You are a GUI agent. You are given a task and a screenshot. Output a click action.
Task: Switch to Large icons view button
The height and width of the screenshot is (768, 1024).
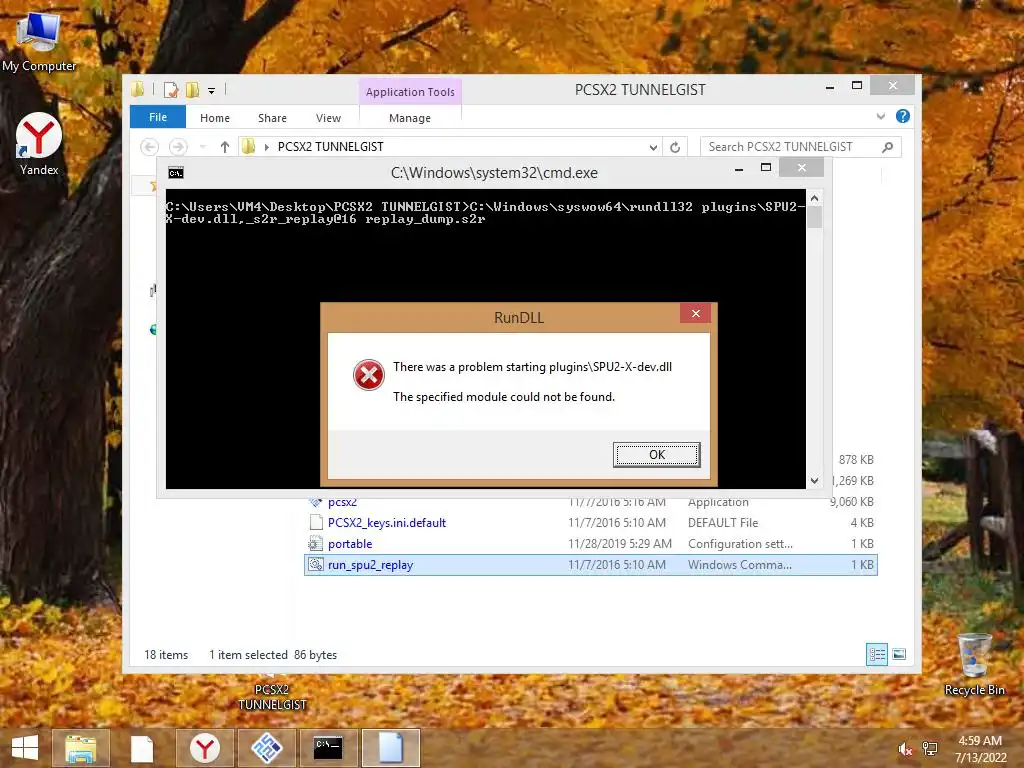899,654
